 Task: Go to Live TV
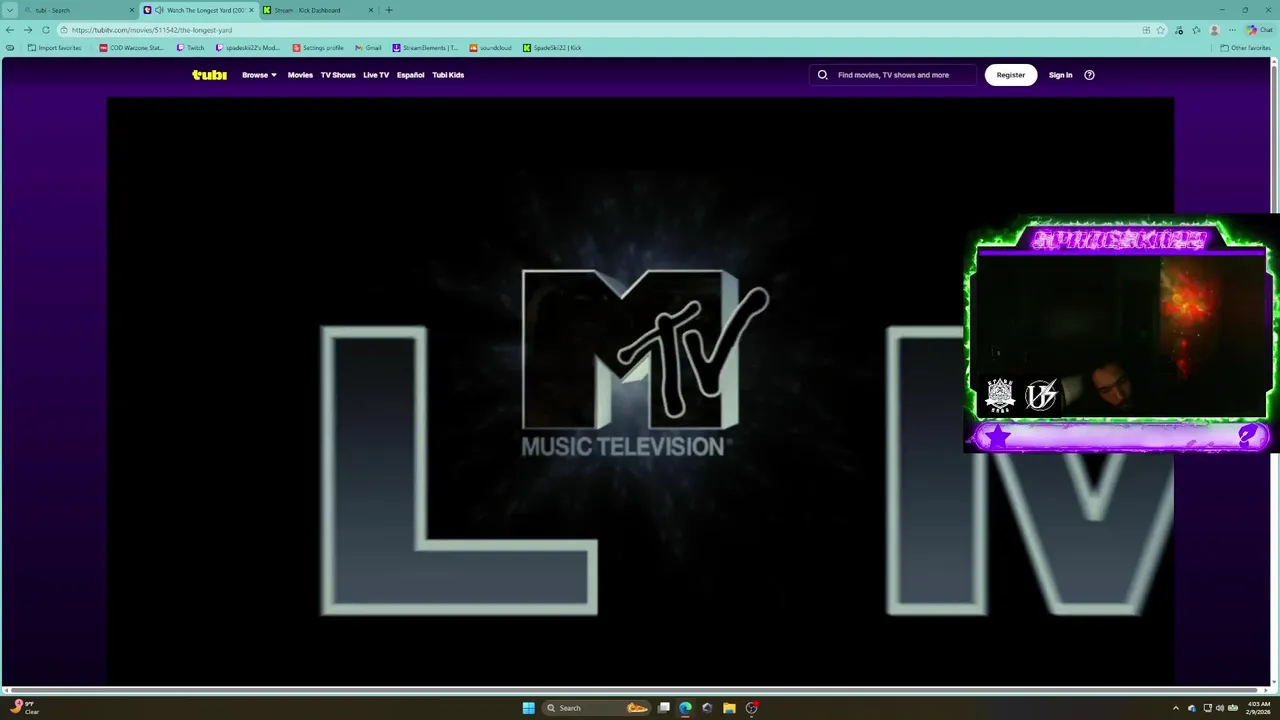pos(376,75)
